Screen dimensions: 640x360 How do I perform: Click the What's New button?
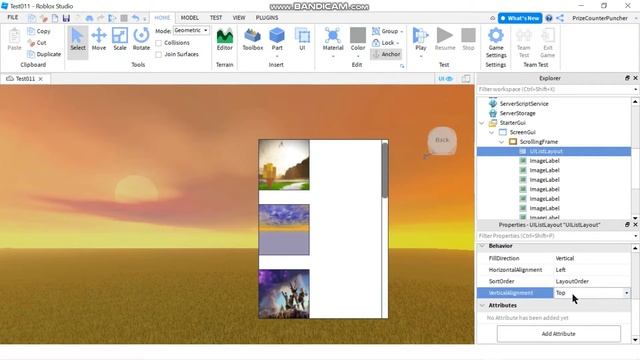[x=520, y=18]
